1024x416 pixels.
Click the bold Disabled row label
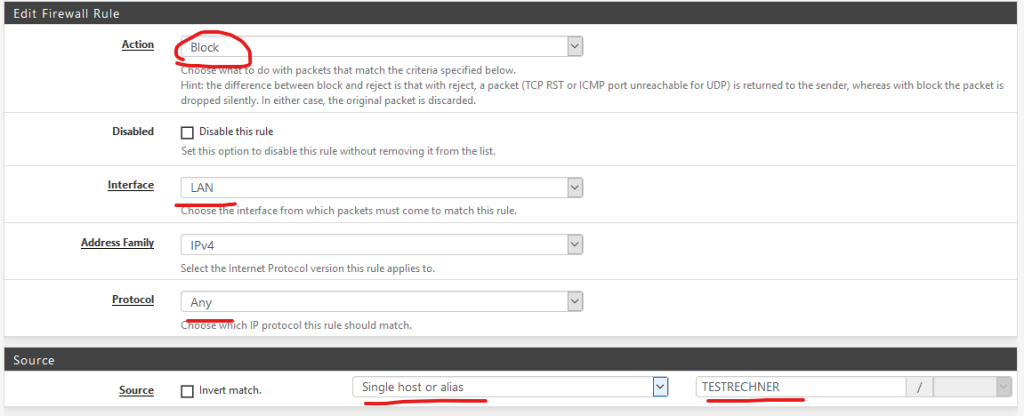tap(133, 131)
